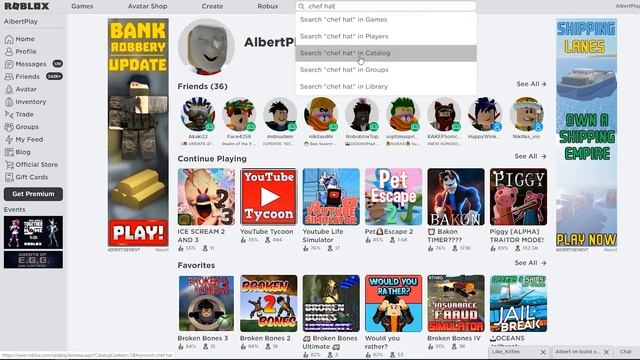The image size is (640, 360).
Task: Open the Chat tab
Action: 625,352
